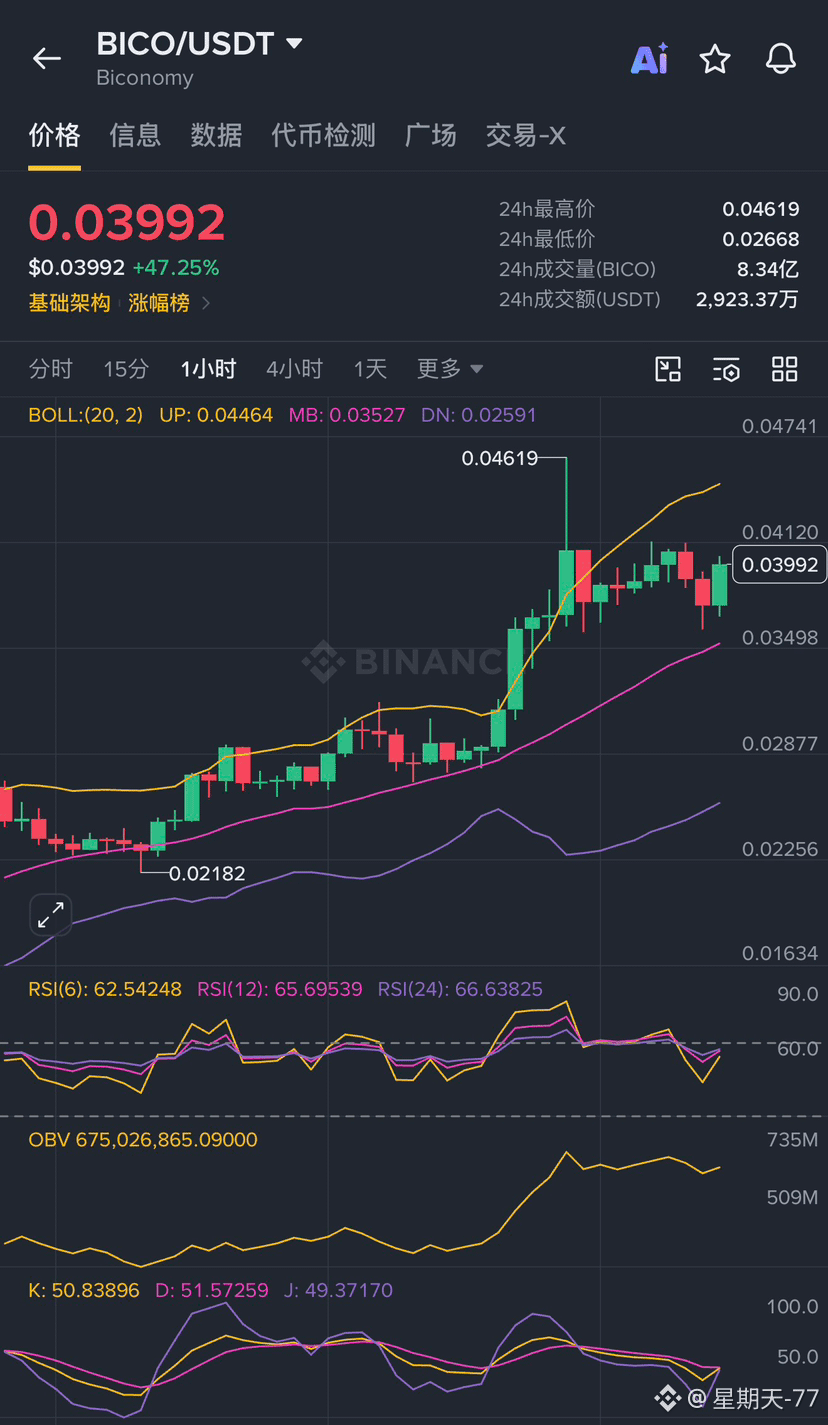Tap the DN: 0.02591 Bollinger value

pos(479,414)
